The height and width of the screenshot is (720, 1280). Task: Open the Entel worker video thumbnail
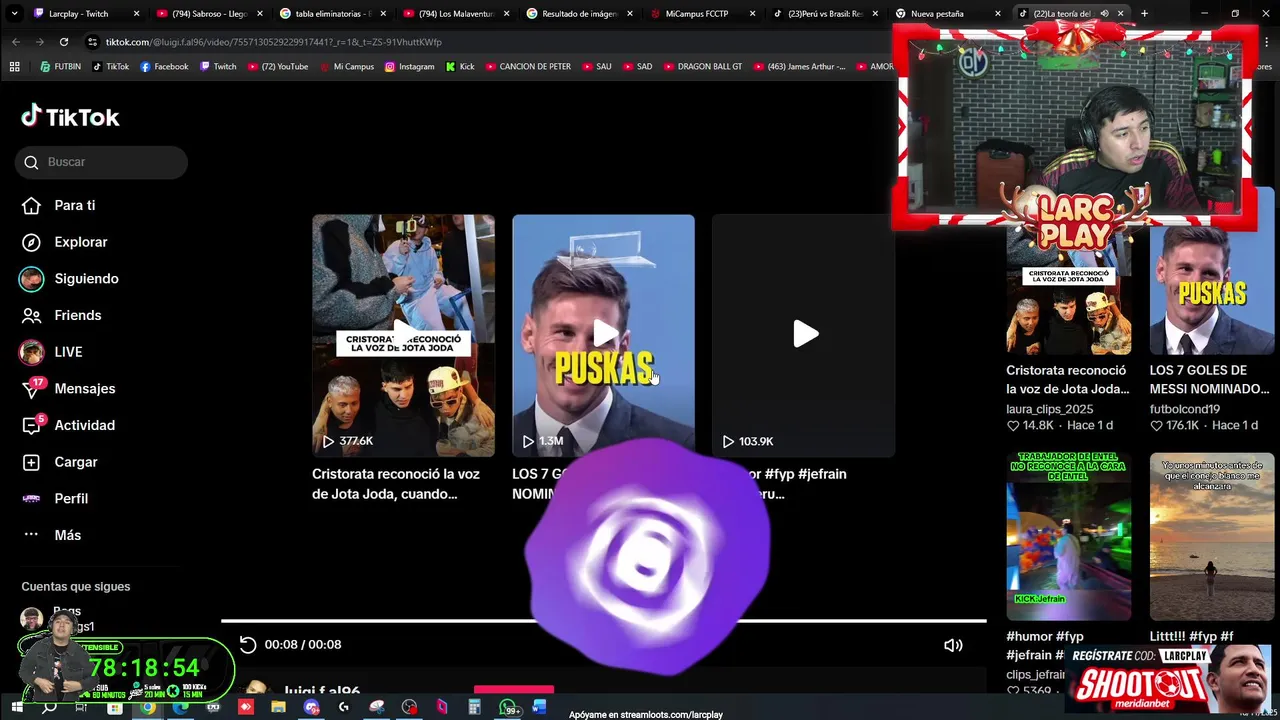(x=1068, y=537)
